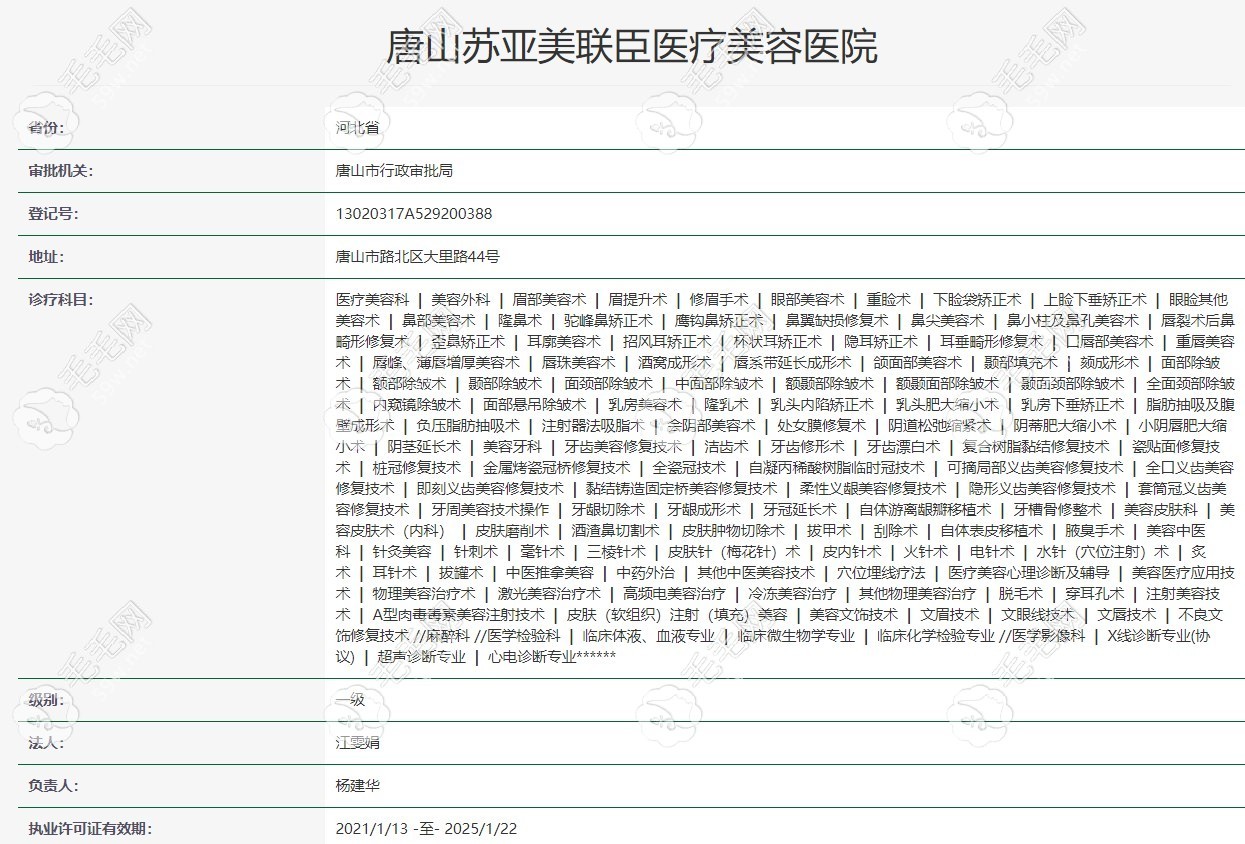Select the 冷冻美容治疗 entry

point(792,594)
